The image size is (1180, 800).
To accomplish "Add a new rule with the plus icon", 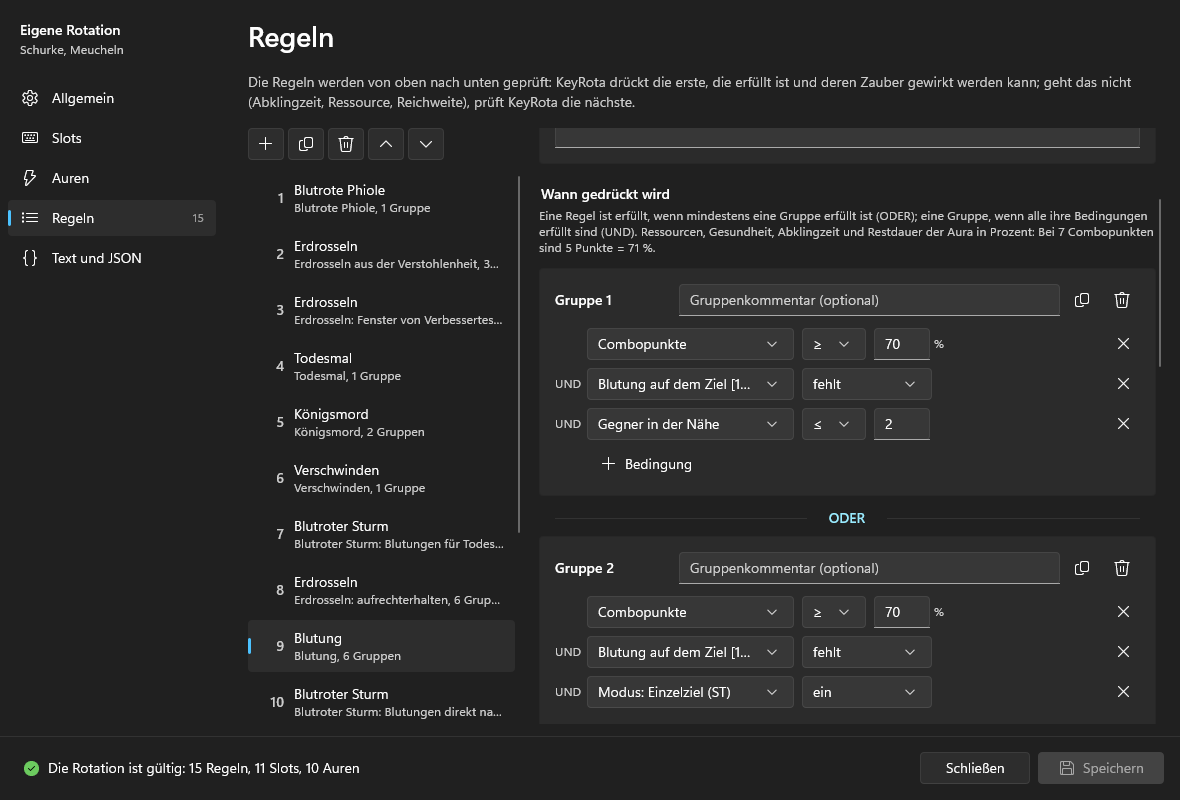I will (266, 144).
